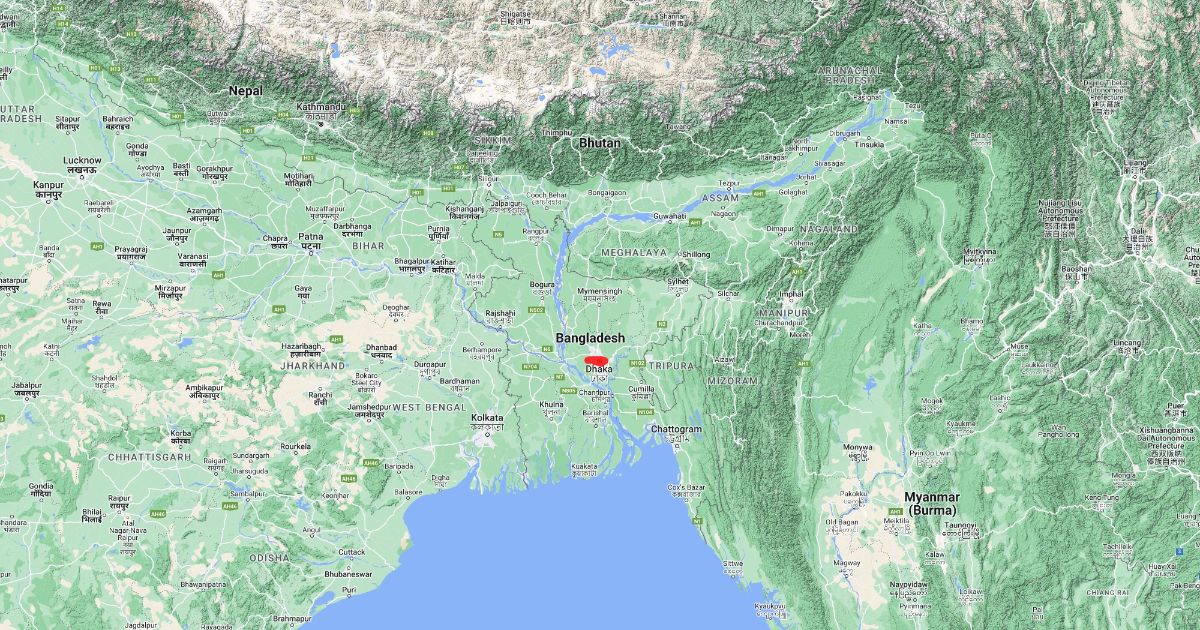Click the N102 road shield near Tripura
Viewport: 1200px width, 630px height.
(x=637, y=363)
